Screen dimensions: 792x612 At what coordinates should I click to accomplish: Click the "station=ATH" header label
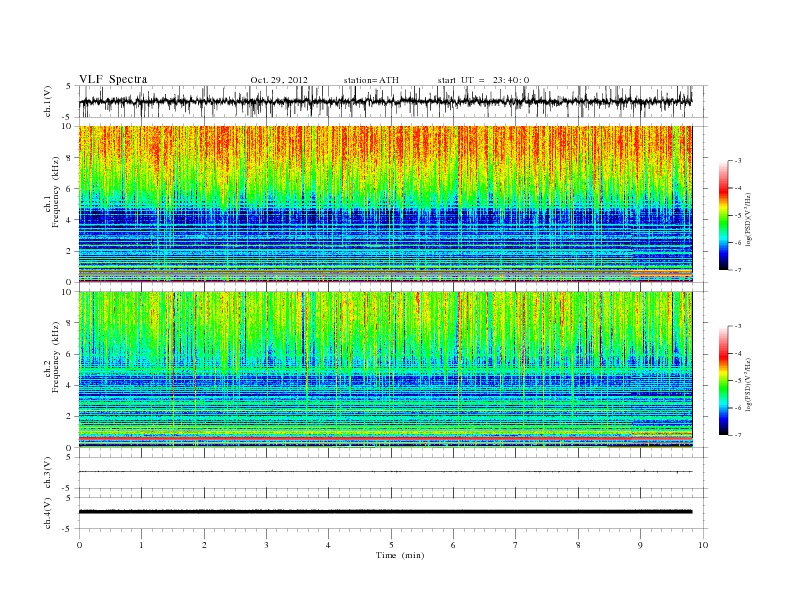coord(371,80)
